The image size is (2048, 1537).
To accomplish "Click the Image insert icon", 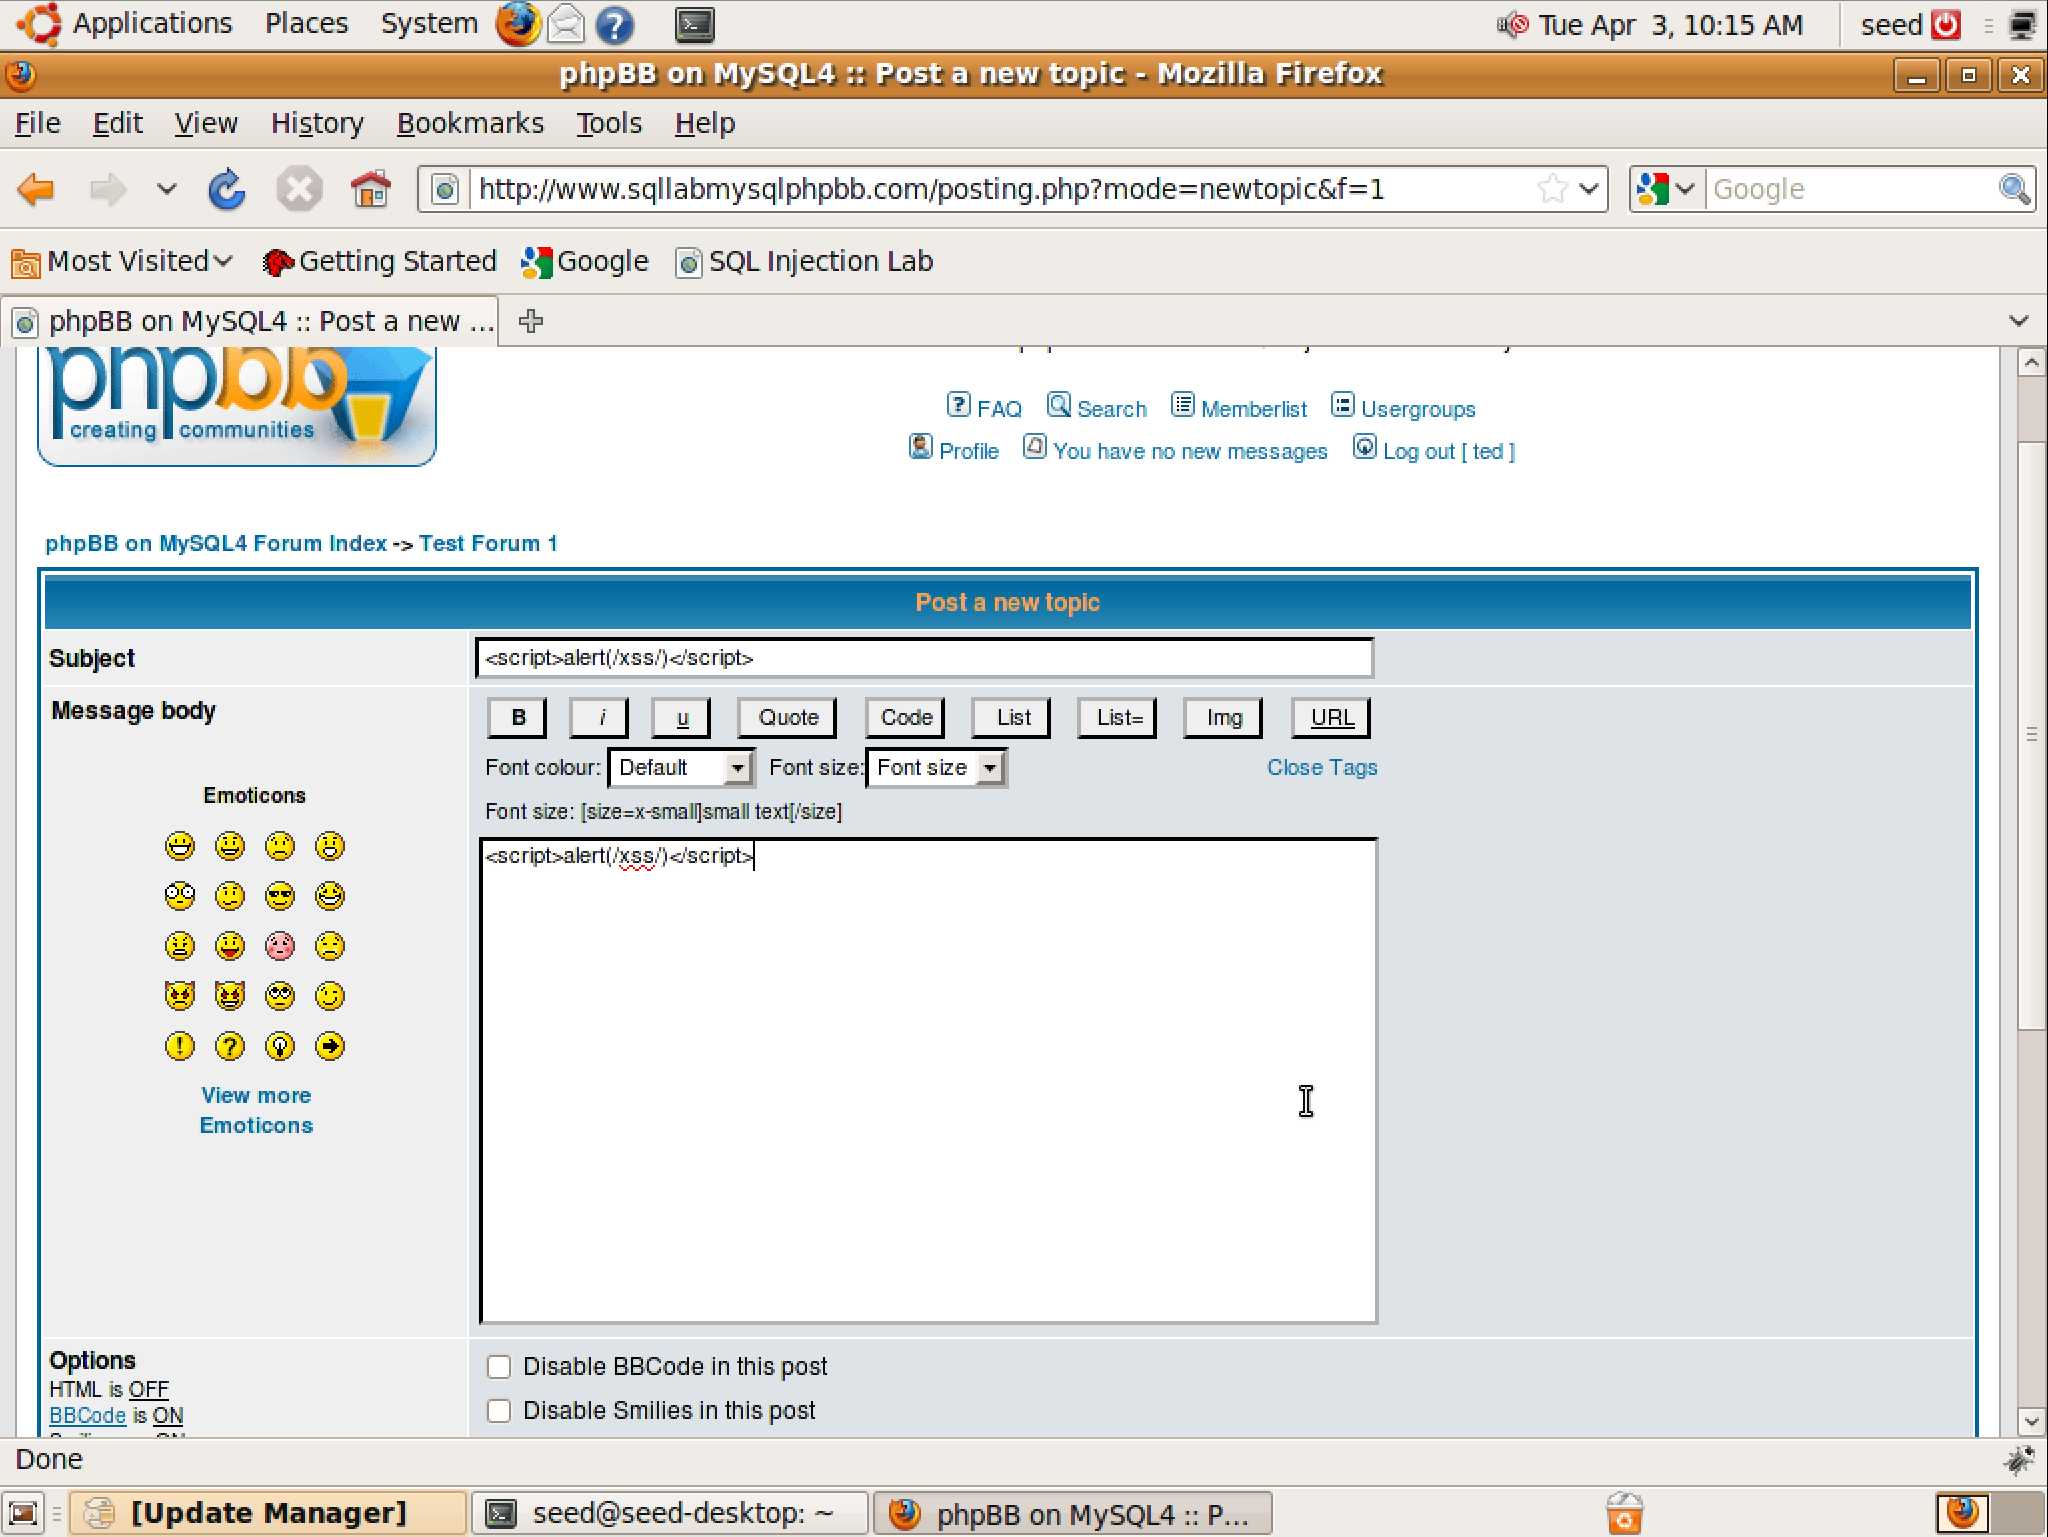I will coord(1222,715).
